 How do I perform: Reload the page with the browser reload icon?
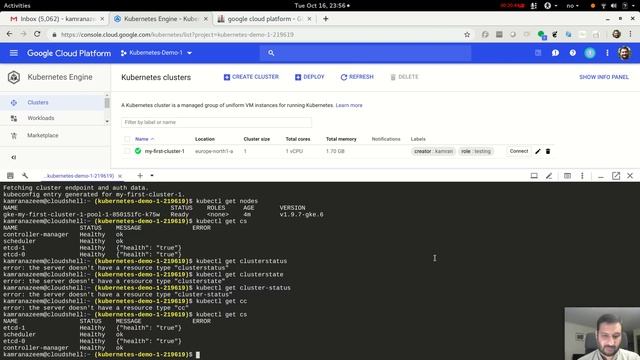coord(37,34)
